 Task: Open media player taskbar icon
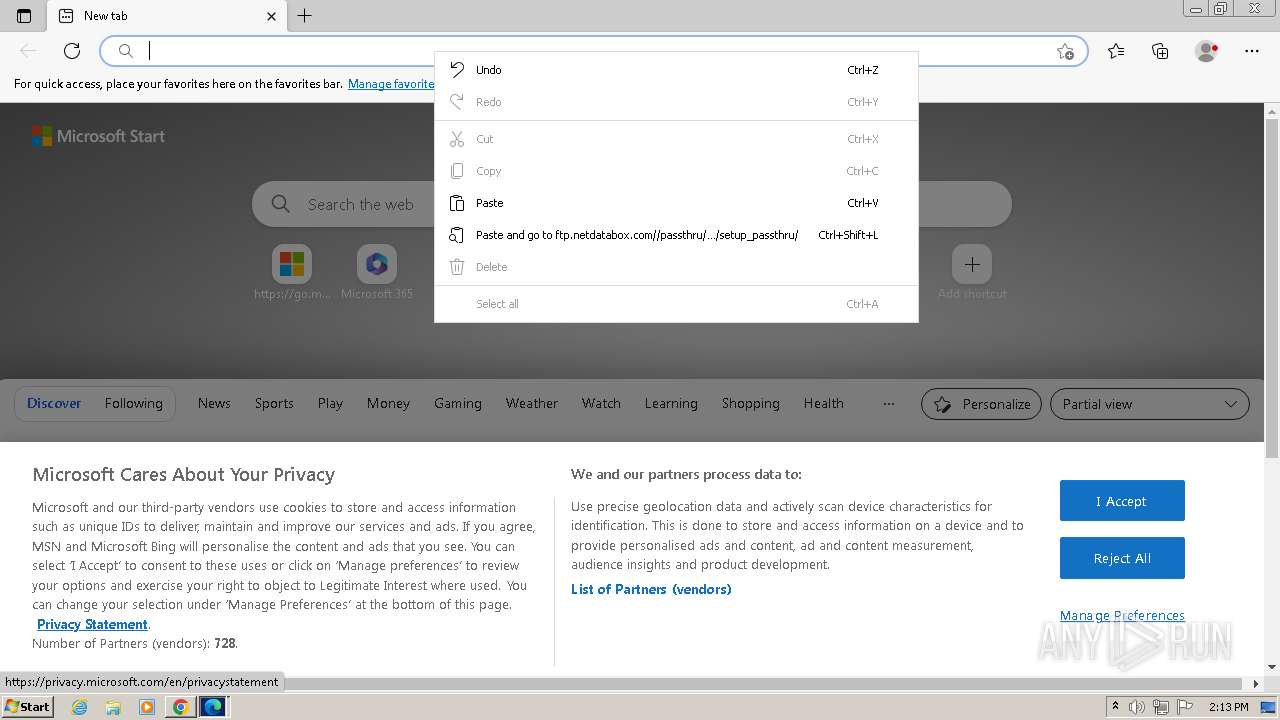point(147,707)
